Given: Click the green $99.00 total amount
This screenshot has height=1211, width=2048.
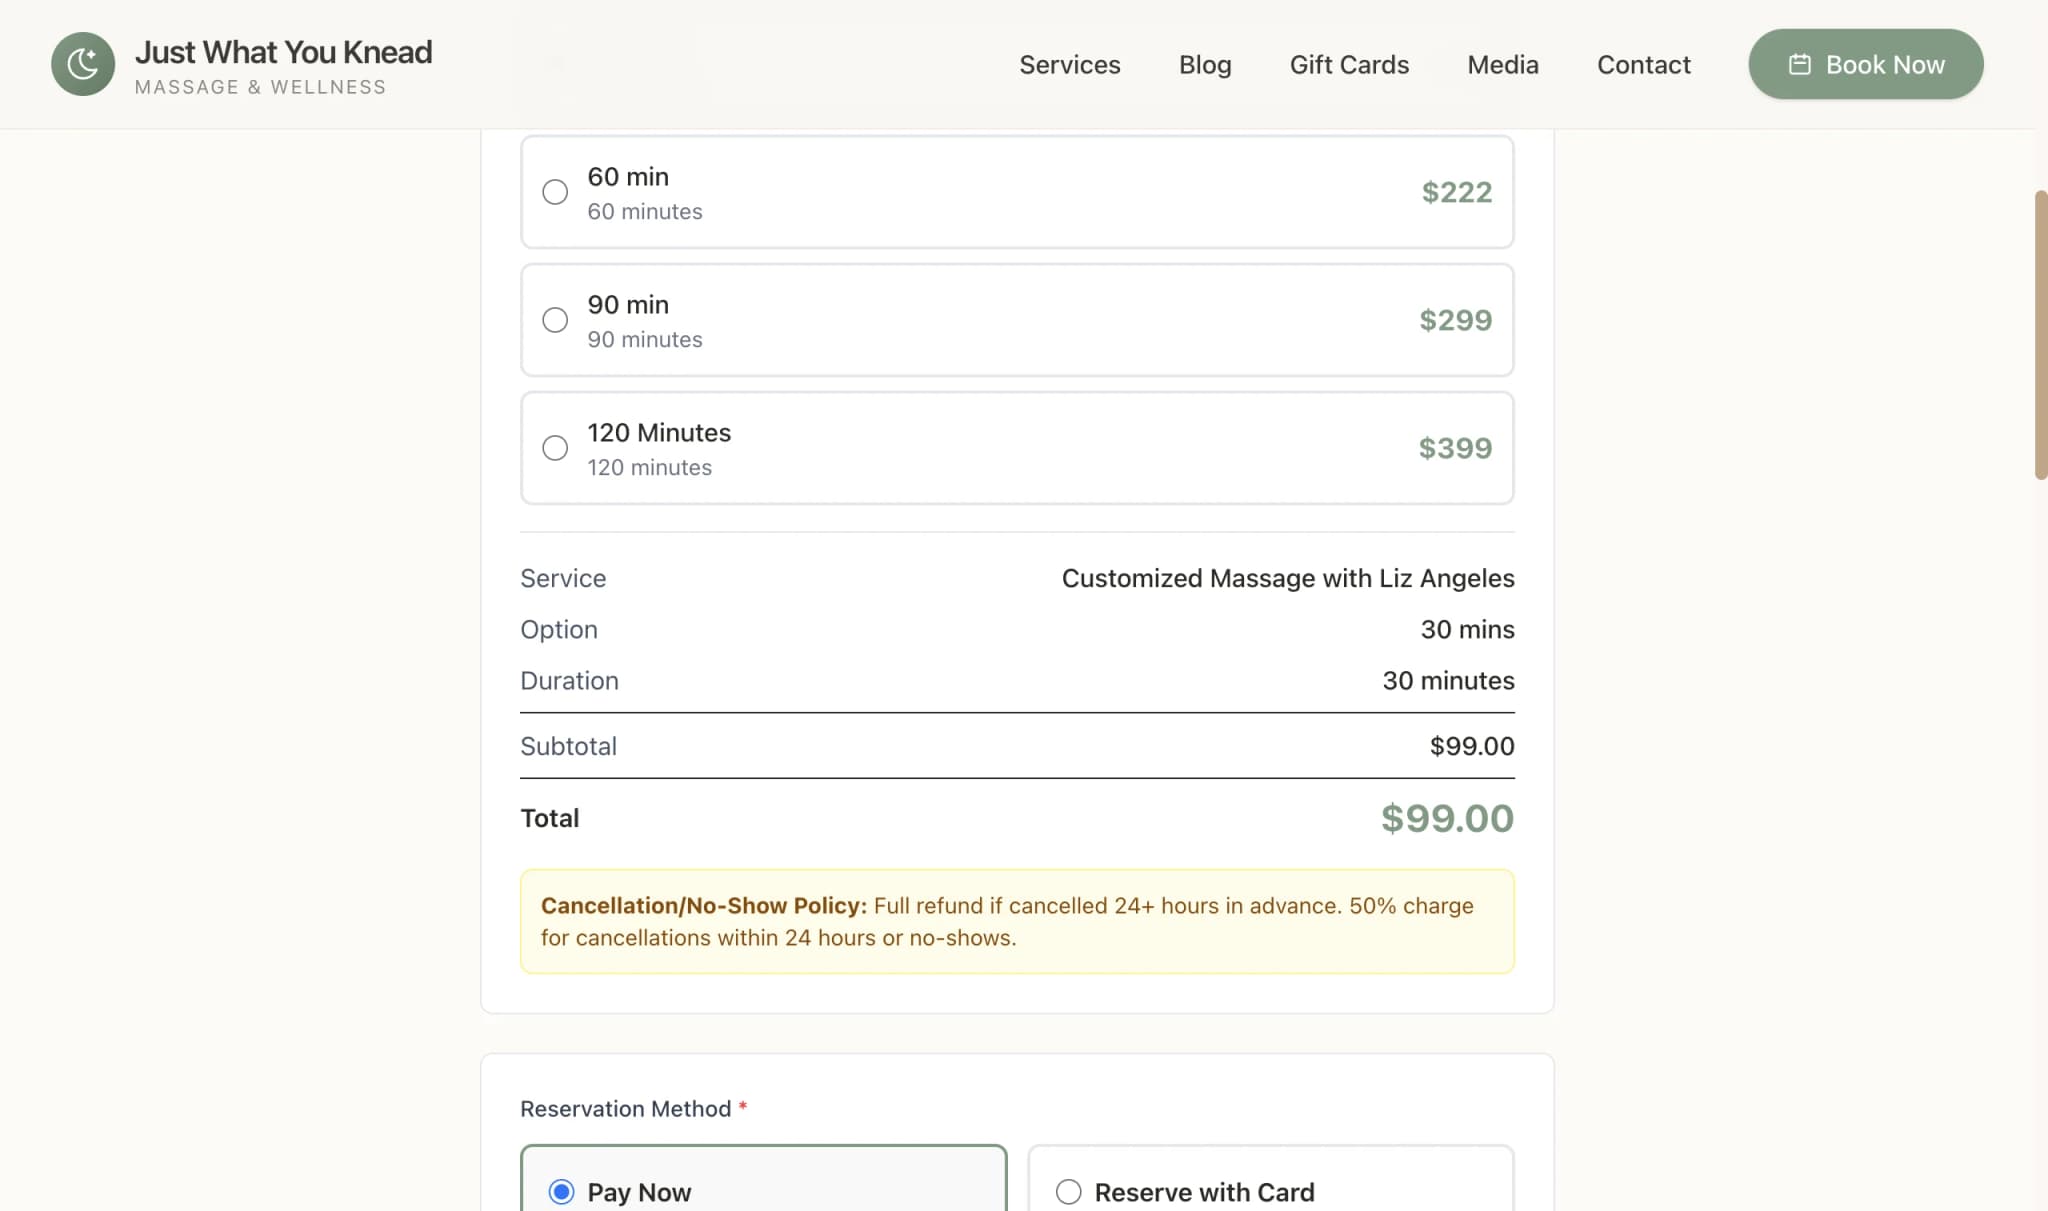Looking at the screenshot, I should coord(1447,818).
